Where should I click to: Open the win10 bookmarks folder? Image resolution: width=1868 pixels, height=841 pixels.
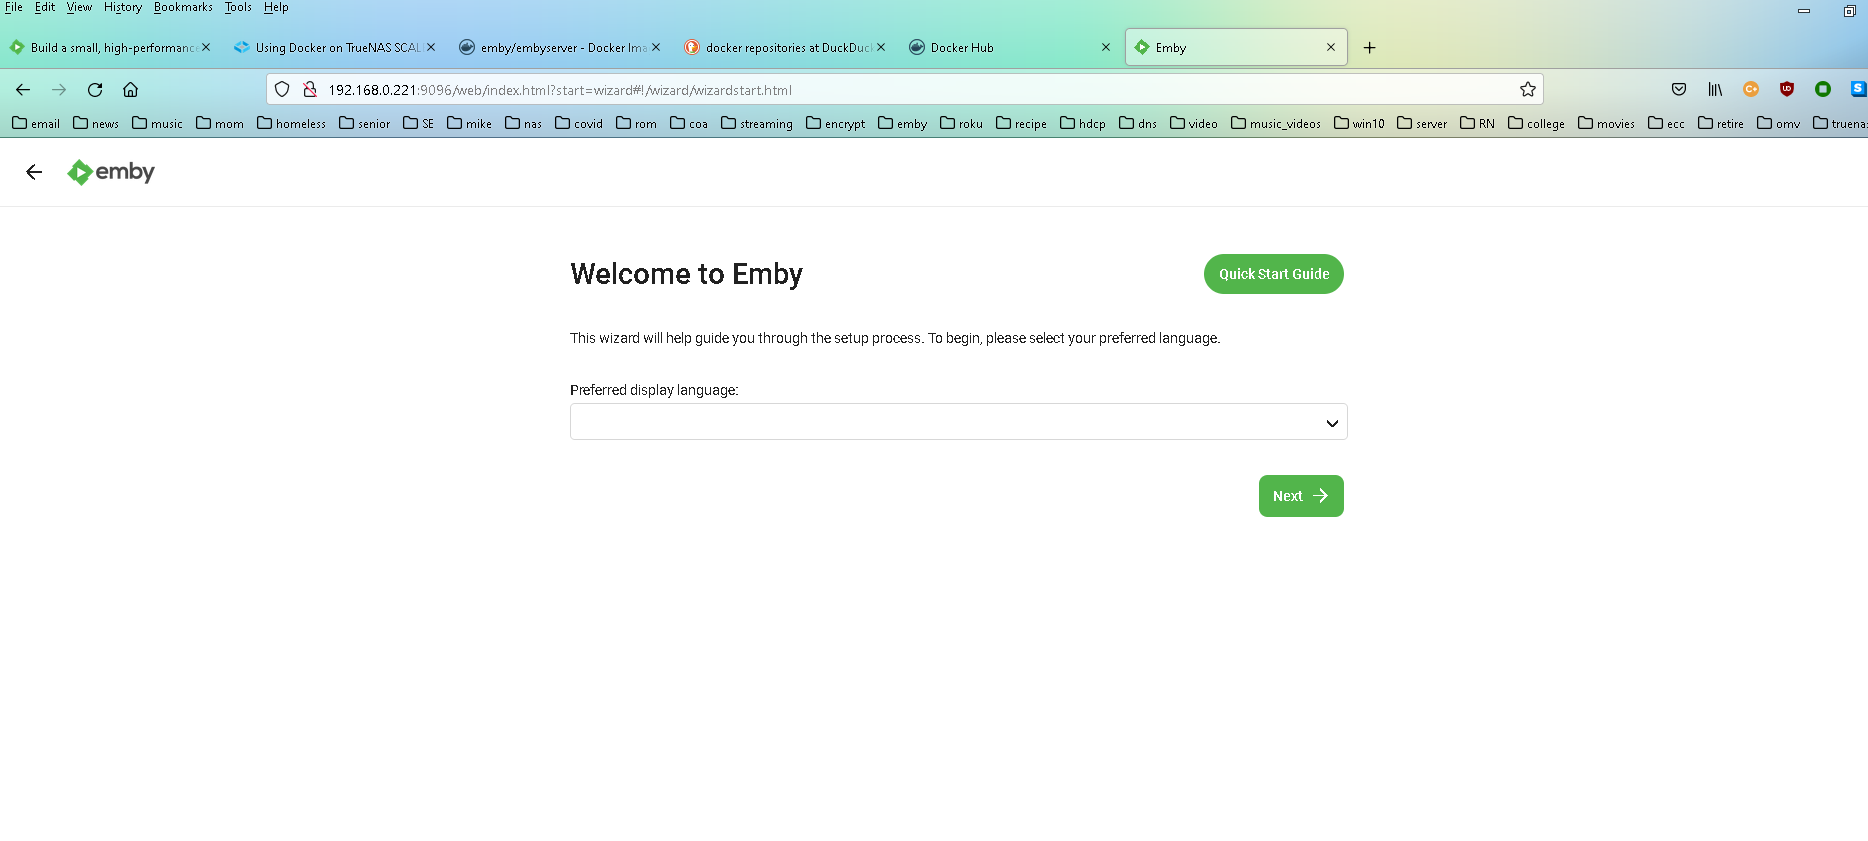click(1360, 123)
